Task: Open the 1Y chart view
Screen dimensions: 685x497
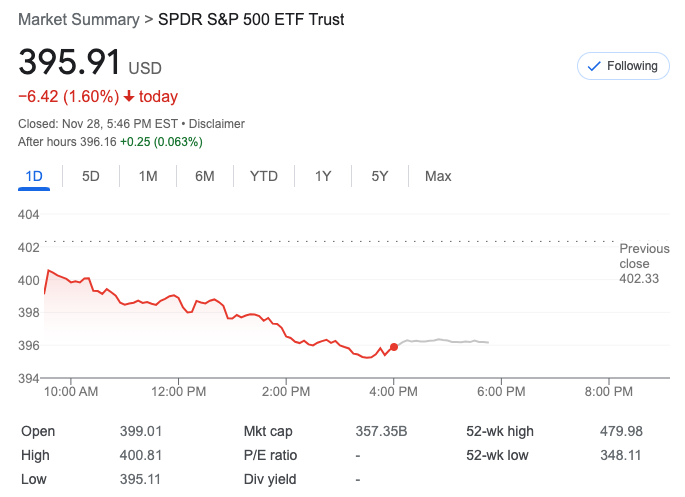Action: click(323, 176)
